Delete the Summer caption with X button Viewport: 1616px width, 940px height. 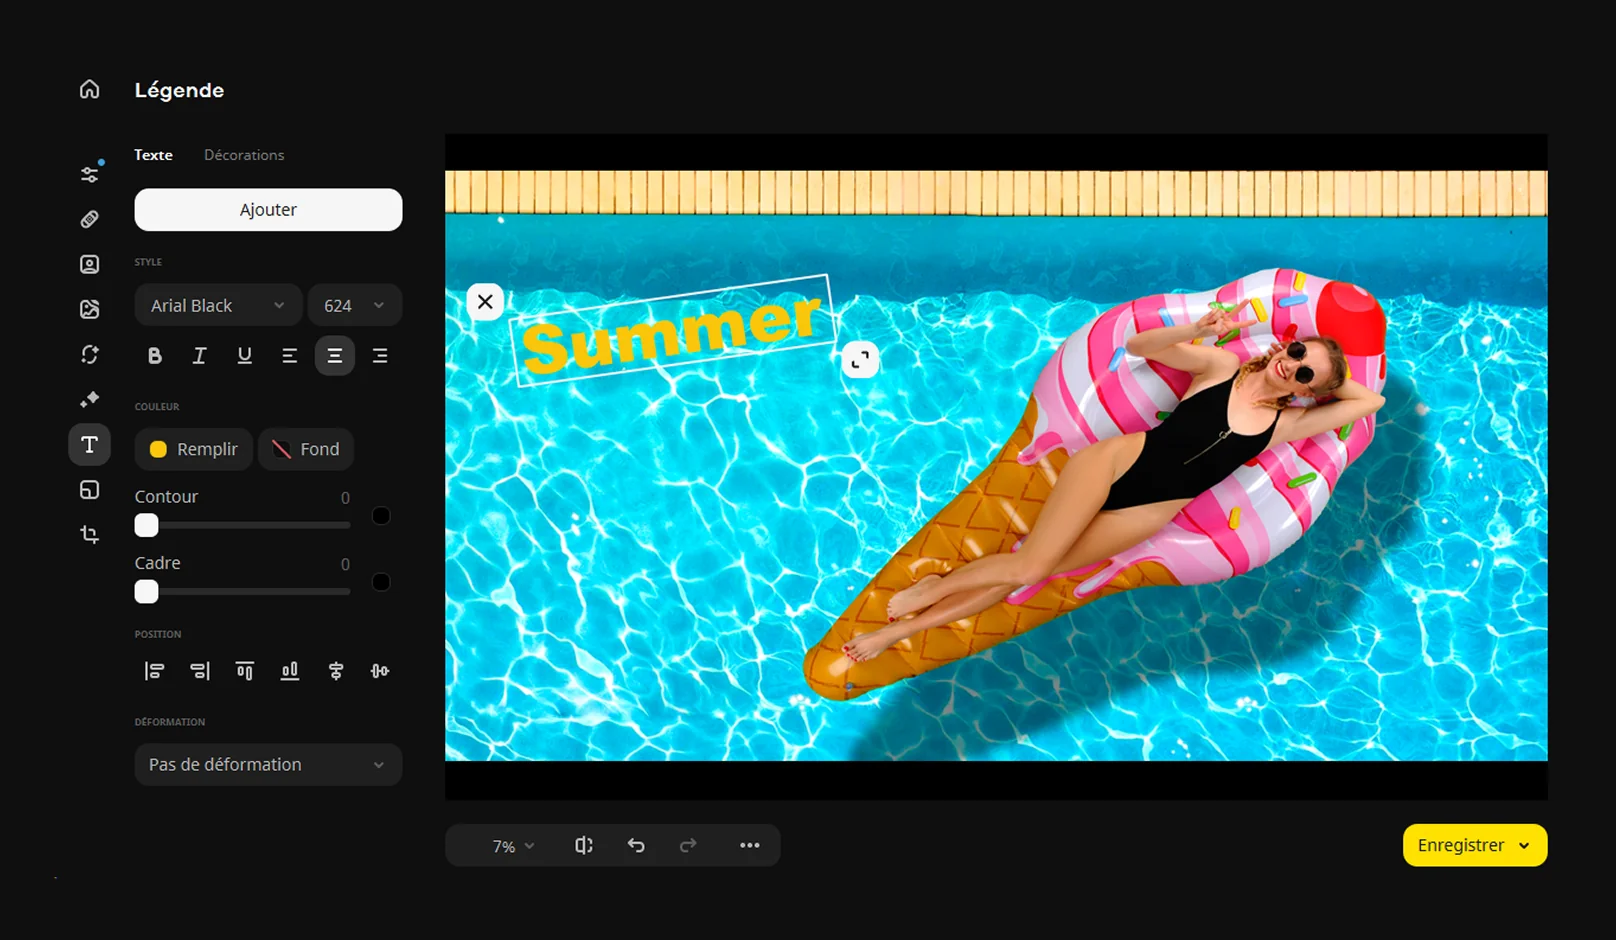(485, 302)
